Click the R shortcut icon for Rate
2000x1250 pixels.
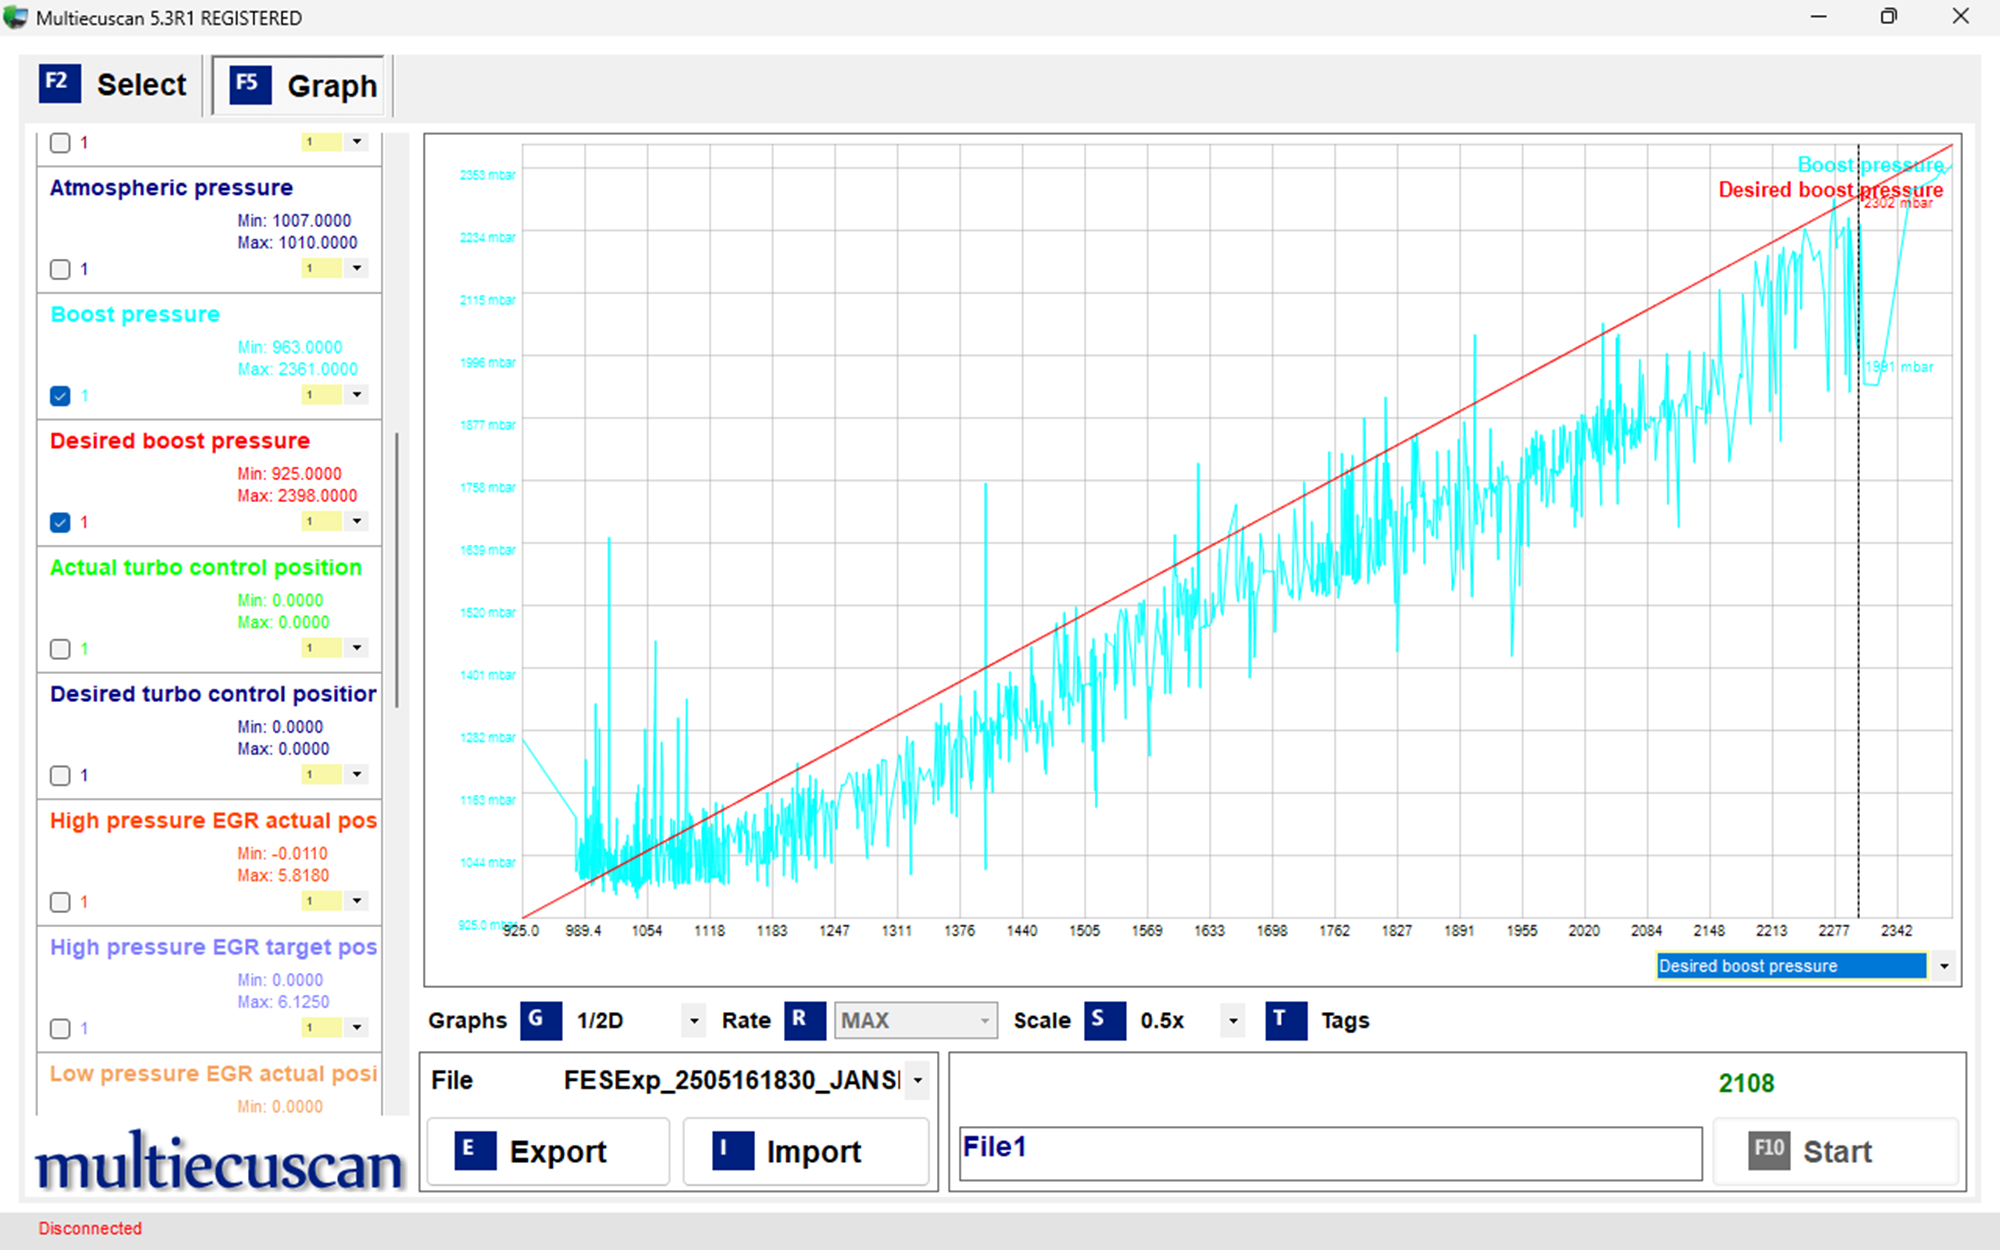(804, 1020)
